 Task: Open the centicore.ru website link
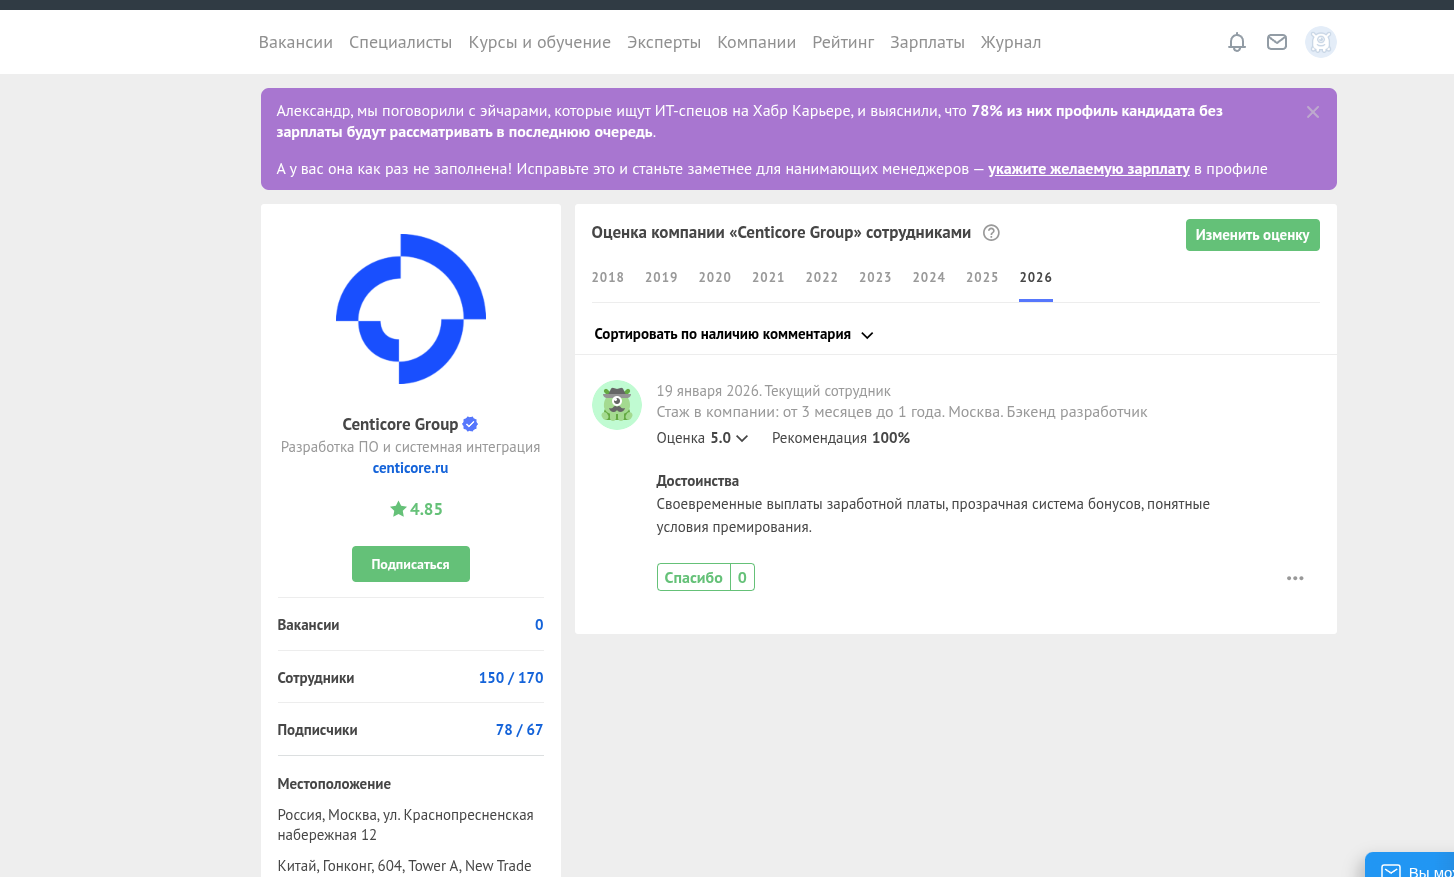[410, 468]
